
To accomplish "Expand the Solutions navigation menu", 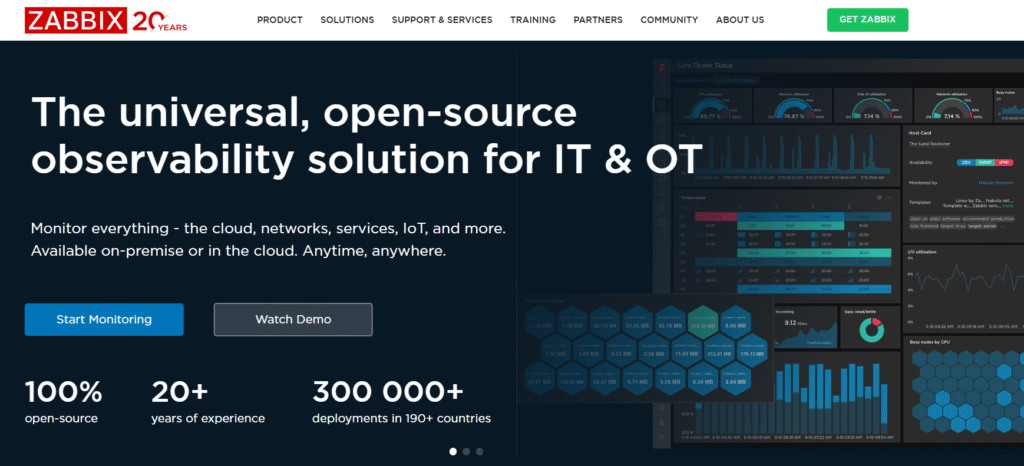I will (x=347, y=20).
